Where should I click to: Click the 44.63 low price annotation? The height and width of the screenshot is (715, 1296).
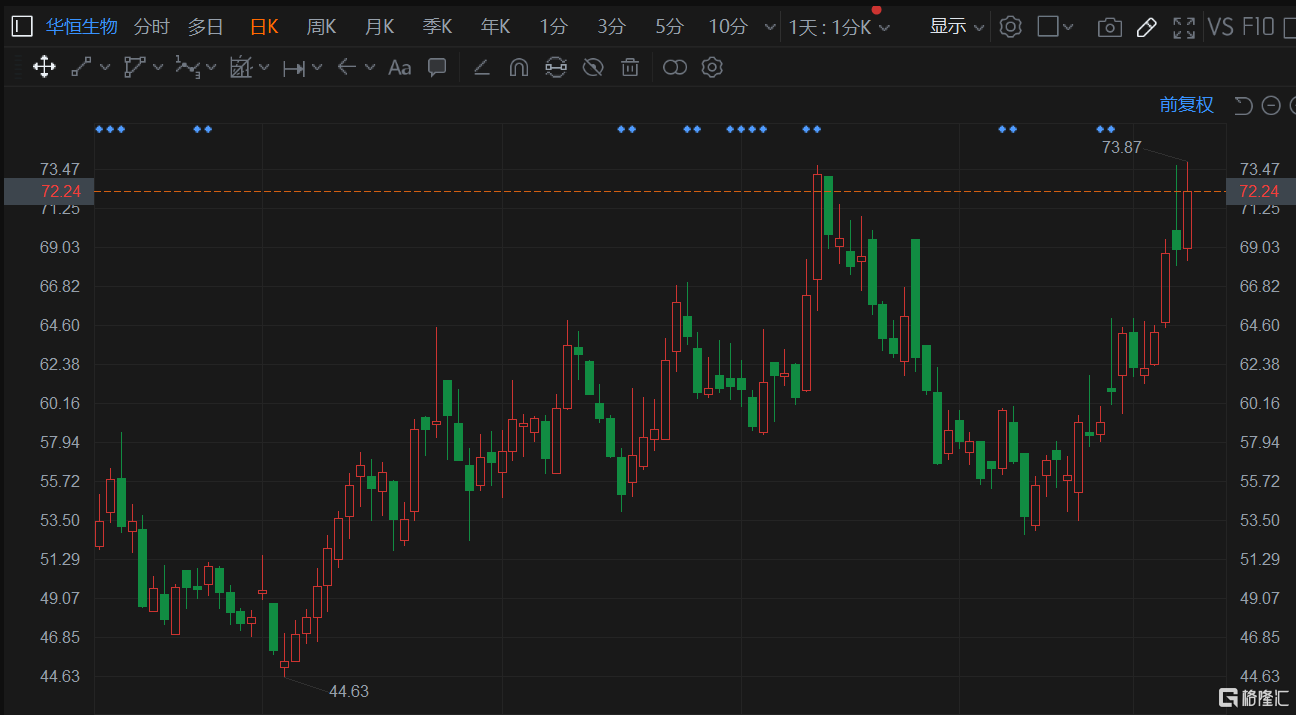[349, 691]
